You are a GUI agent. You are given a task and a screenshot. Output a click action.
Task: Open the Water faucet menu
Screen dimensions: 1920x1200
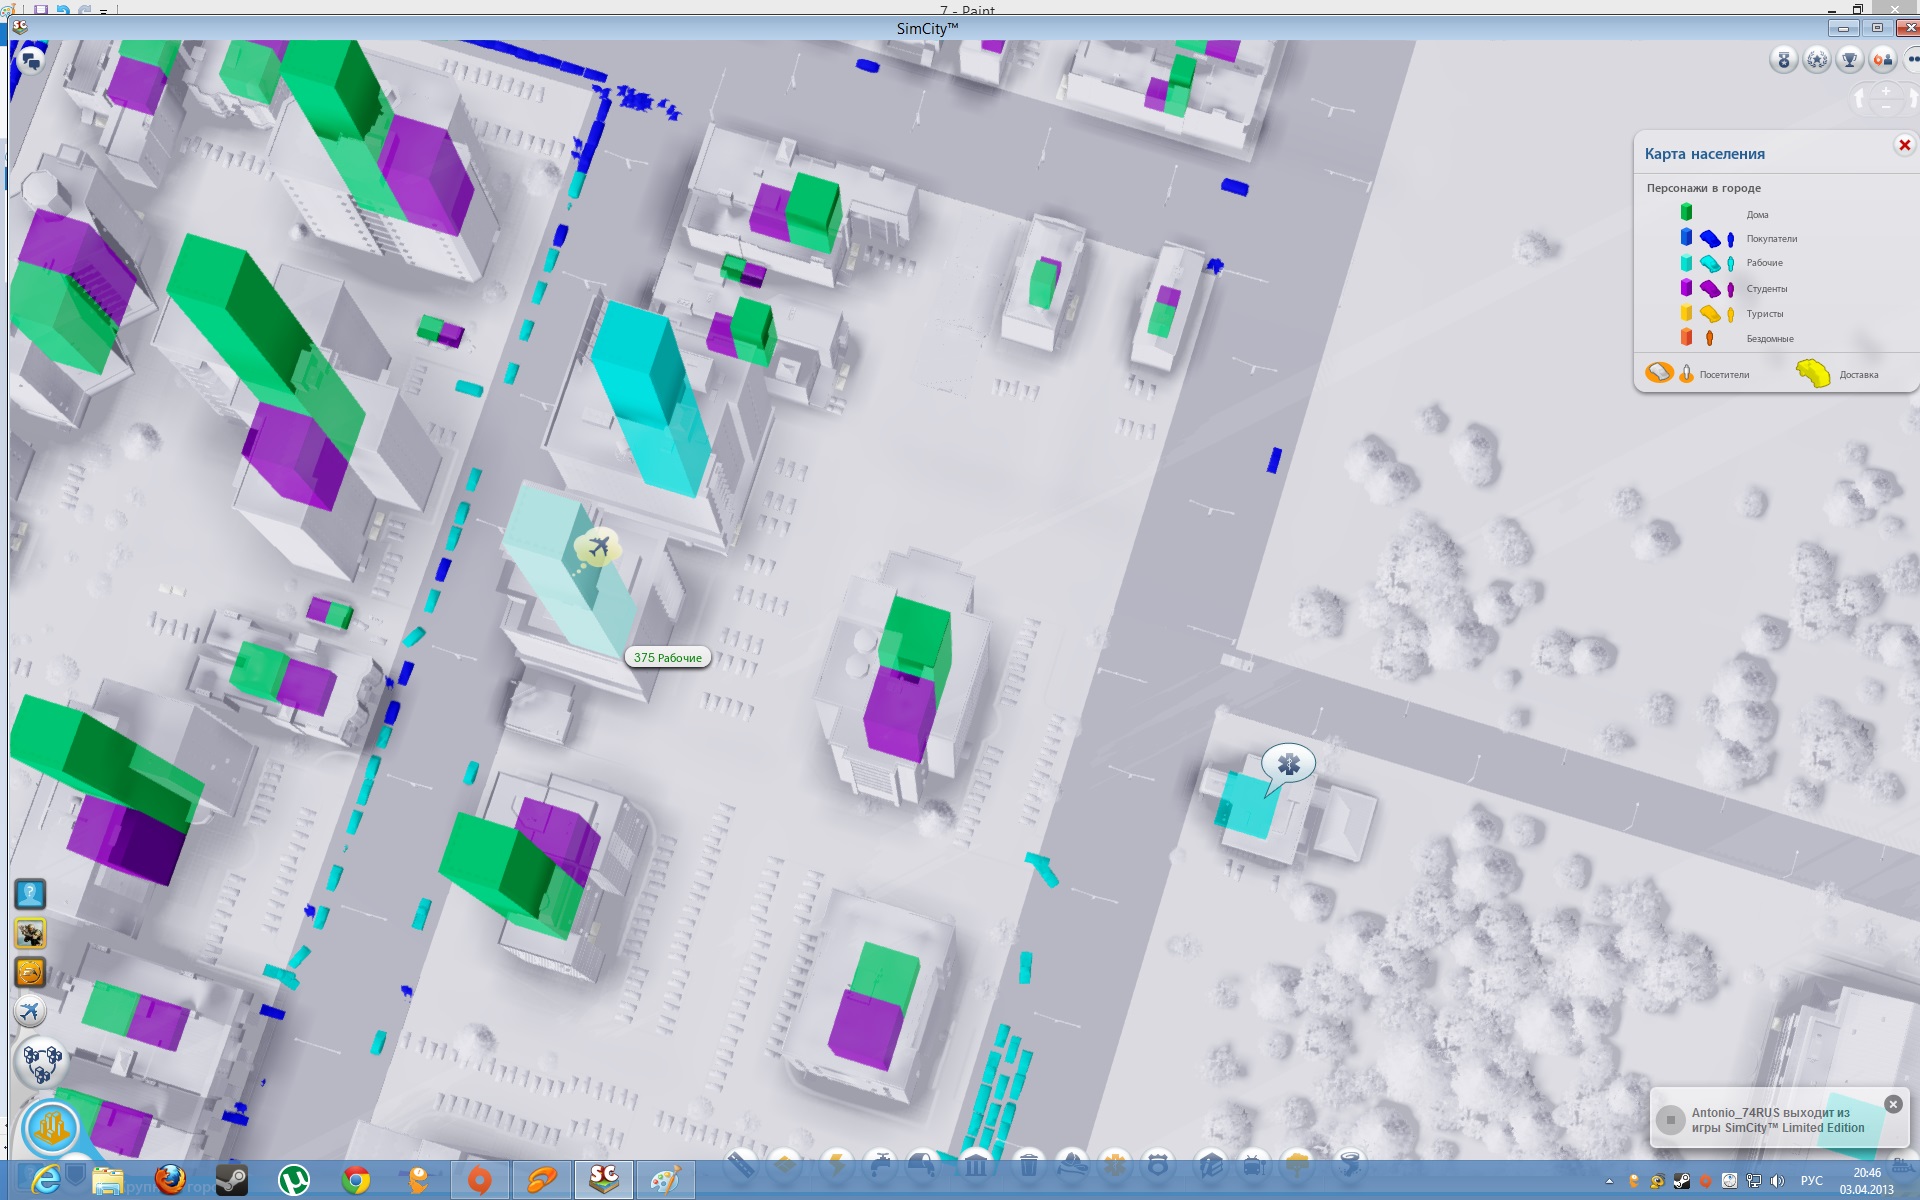[882, 1165]
